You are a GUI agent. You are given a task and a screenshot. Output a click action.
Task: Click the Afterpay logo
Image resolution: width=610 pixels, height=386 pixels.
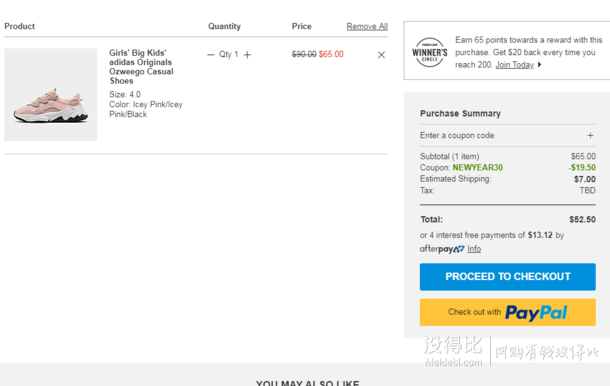[x=442, y=249]
